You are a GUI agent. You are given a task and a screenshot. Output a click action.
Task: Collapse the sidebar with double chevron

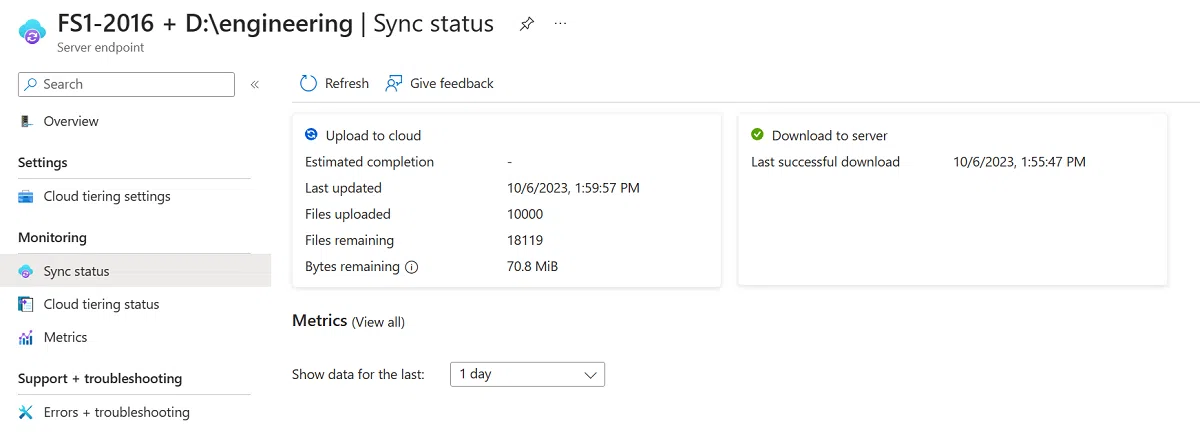coord(255,84)
